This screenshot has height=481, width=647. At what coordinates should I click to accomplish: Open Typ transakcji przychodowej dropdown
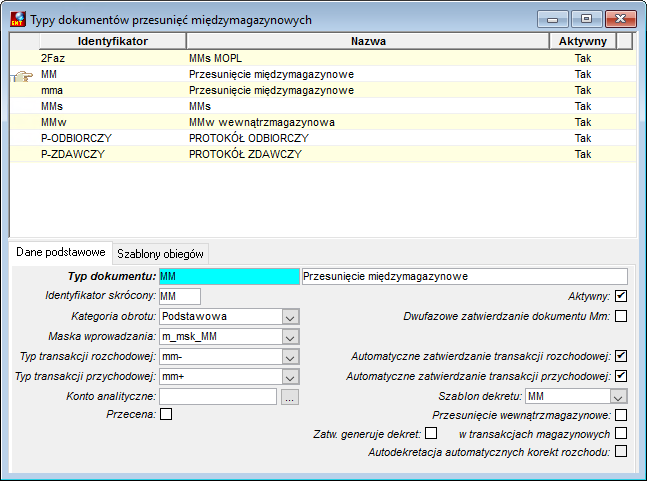(x=290, y=377)
